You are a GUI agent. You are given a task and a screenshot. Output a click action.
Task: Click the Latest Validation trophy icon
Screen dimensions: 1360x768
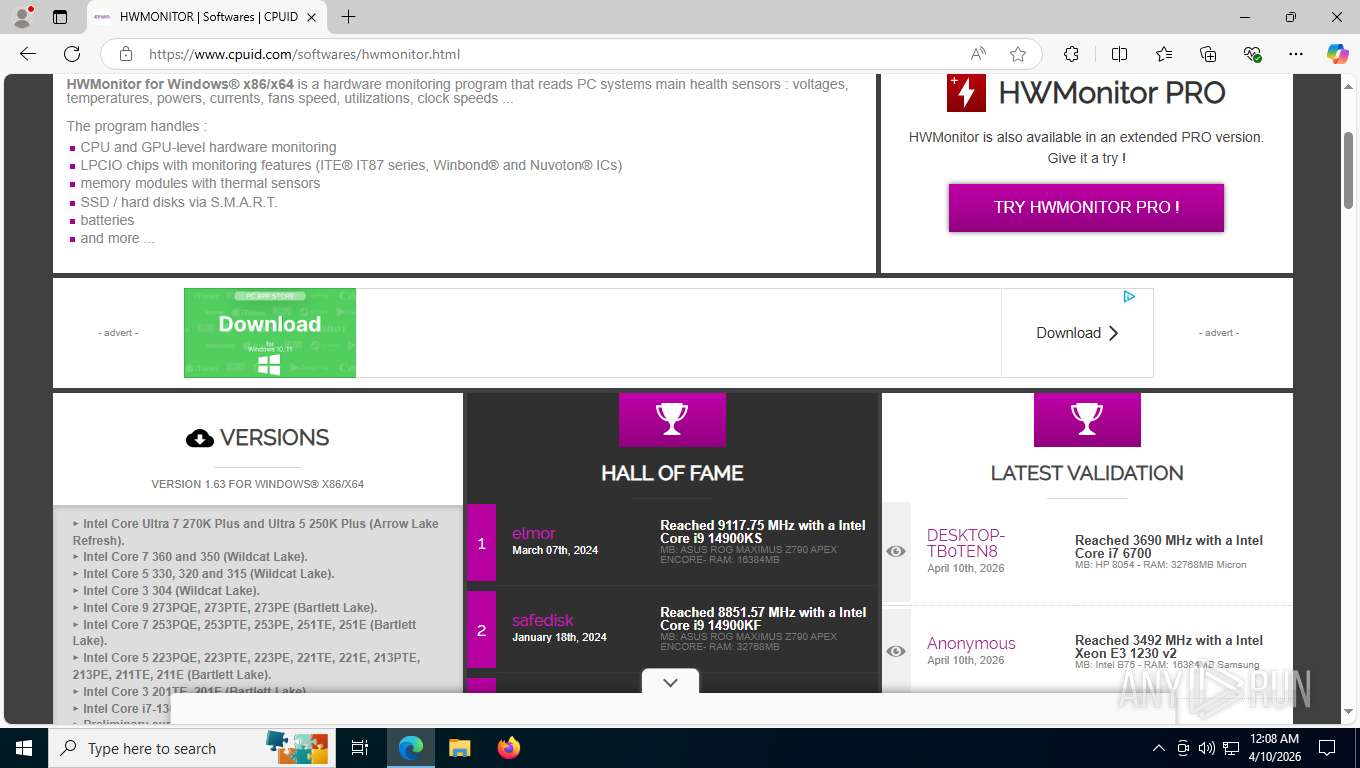pos(1087,419)
